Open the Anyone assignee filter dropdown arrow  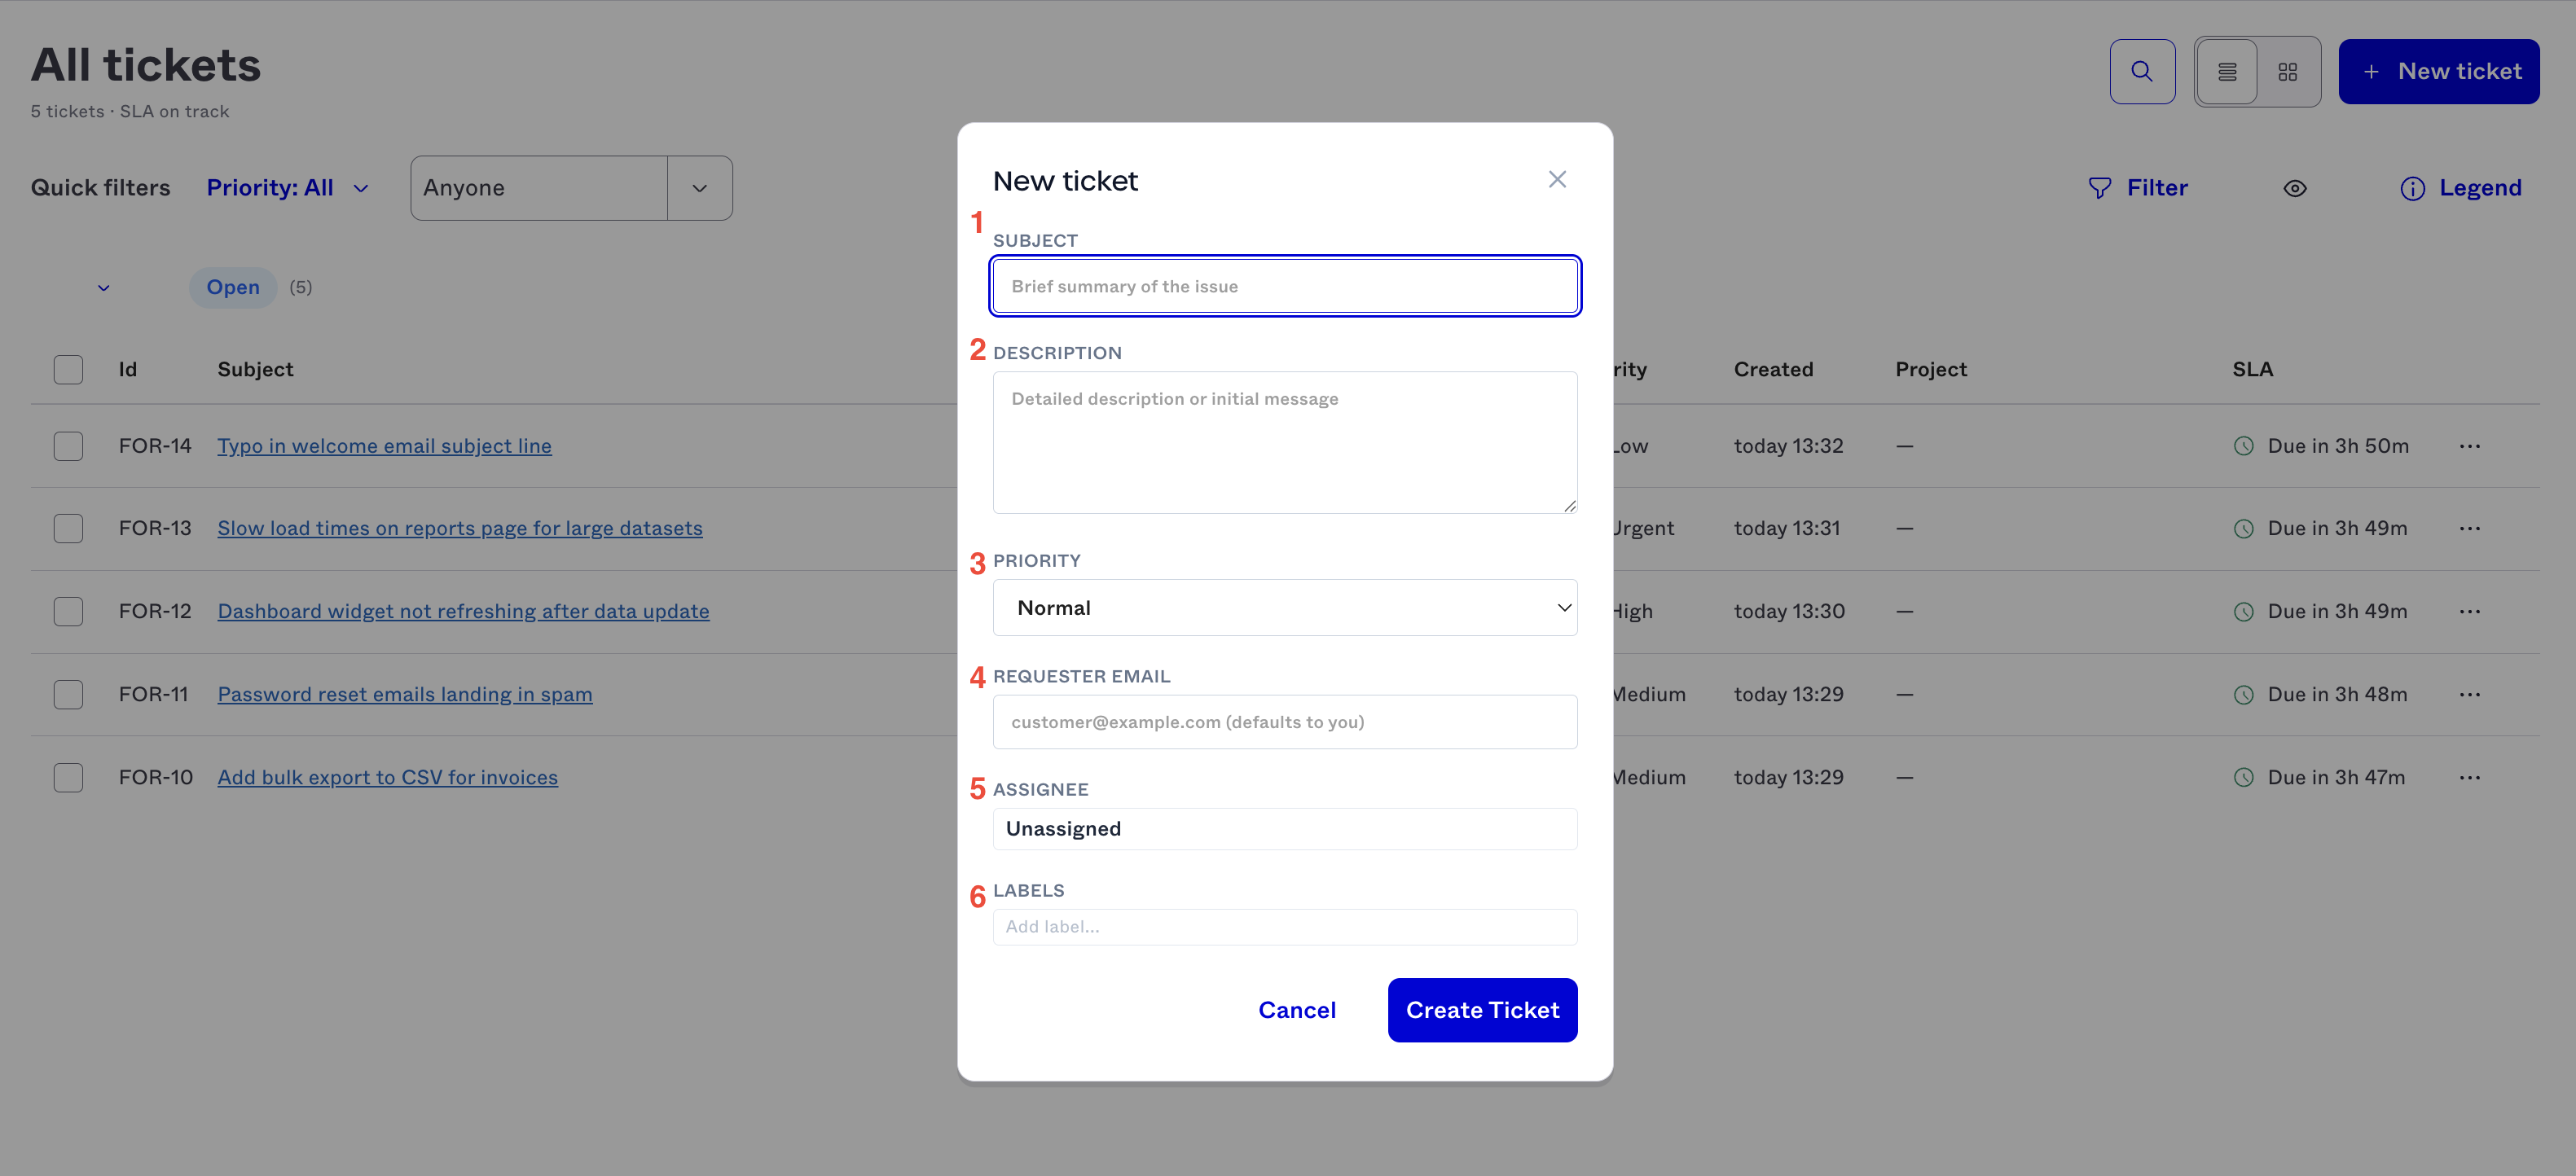pyautogui.click(x=700, y=188)
